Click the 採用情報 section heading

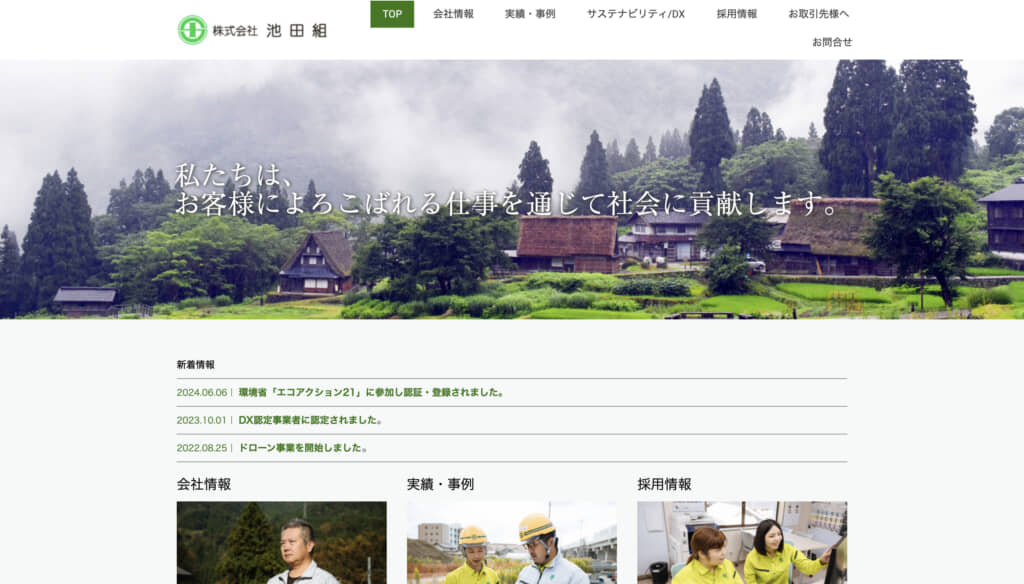click(664, 484)
